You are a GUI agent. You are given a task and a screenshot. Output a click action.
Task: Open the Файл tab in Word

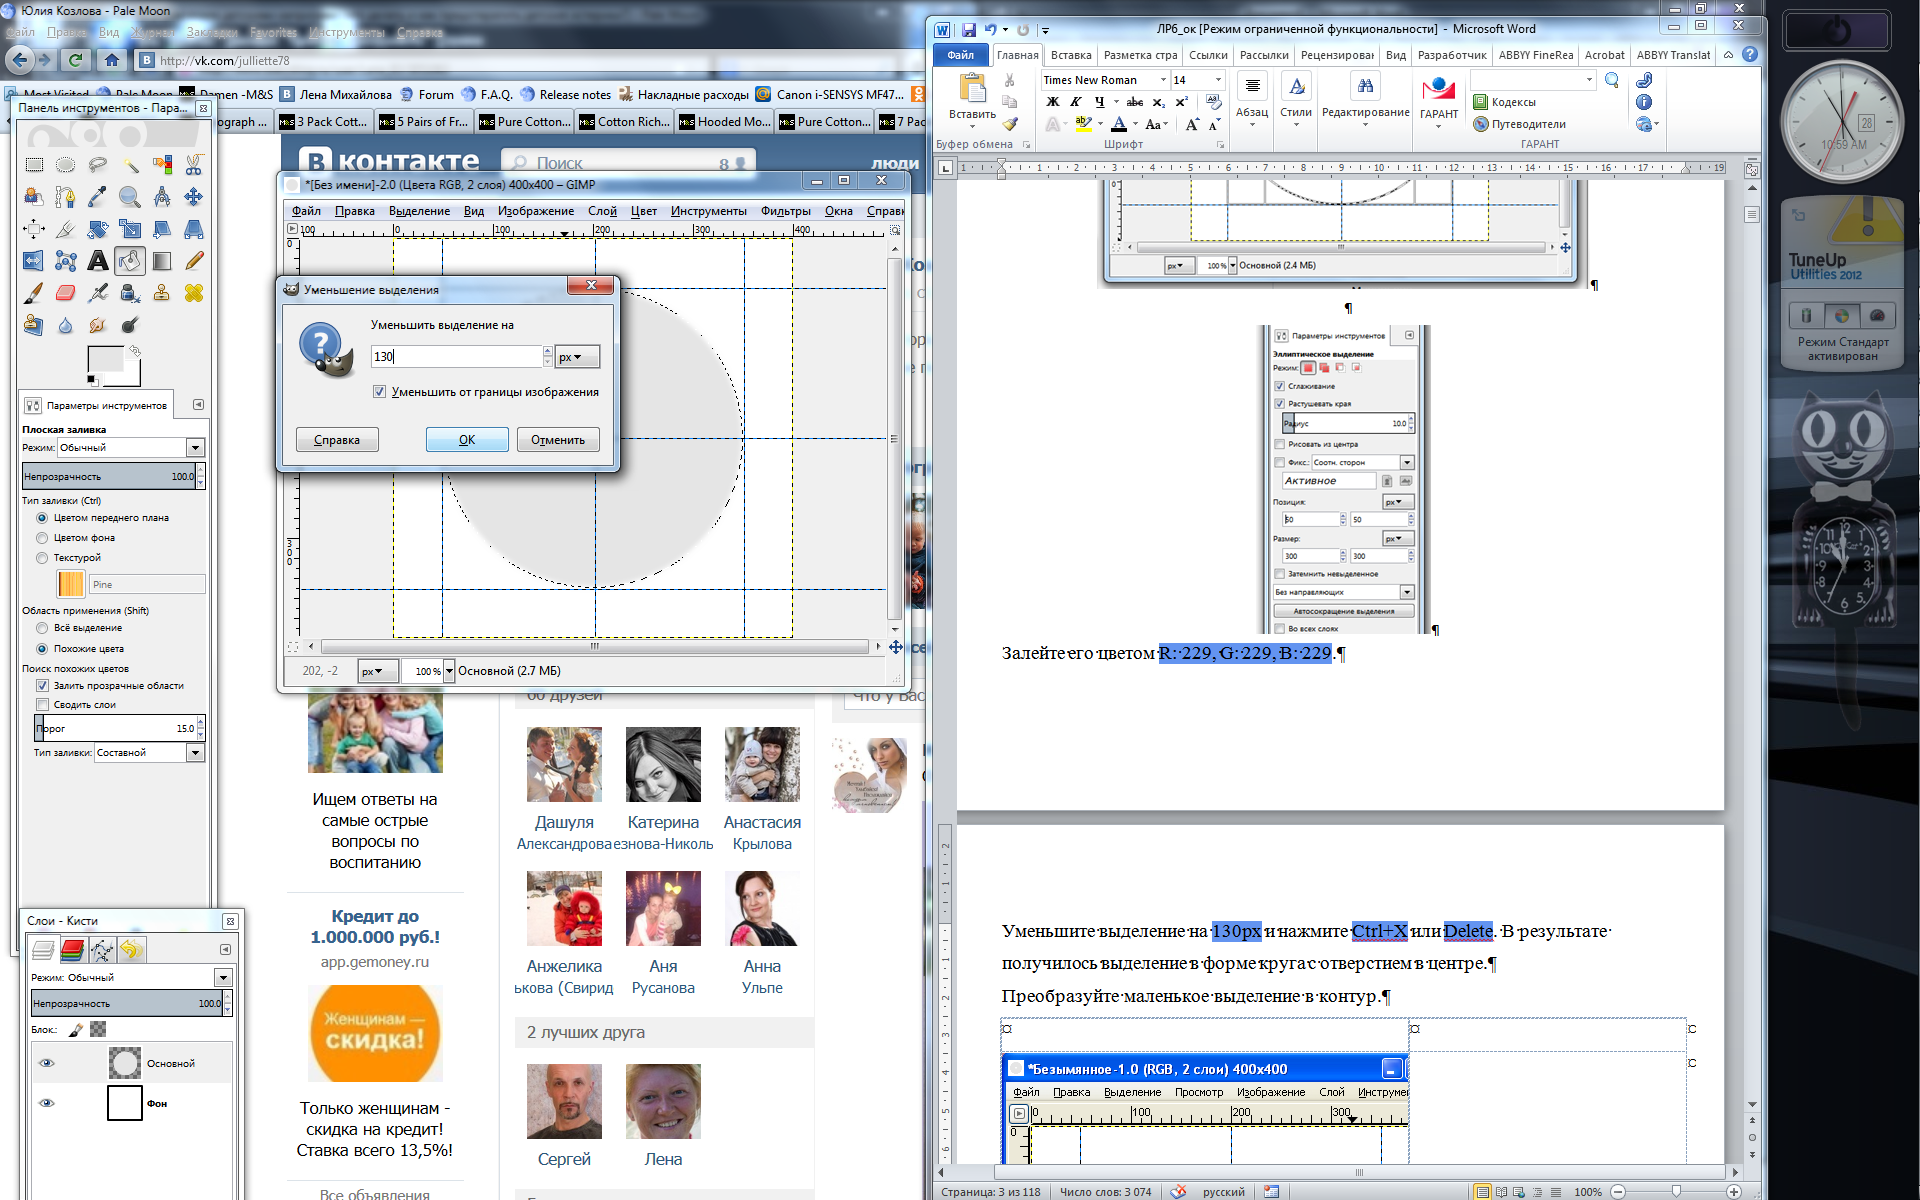pyautogui.click(x=961, y=55)
